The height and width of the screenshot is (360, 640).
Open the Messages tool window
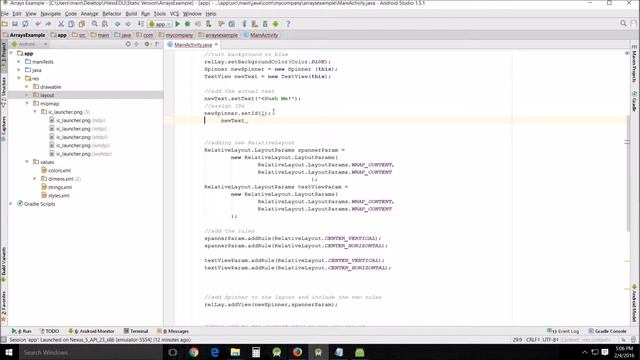173,331
